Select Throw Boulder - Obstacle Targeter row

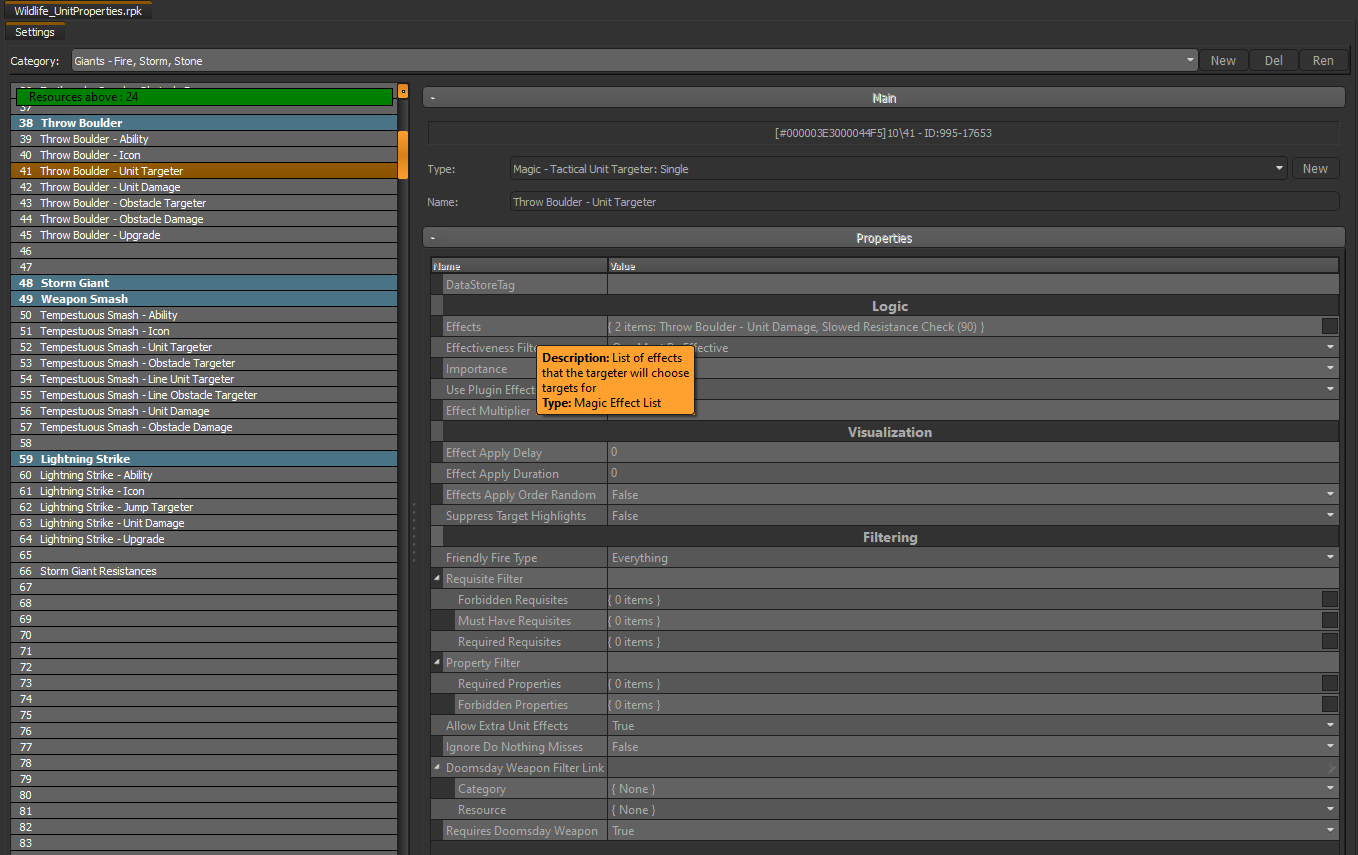[x=204, y=203]
